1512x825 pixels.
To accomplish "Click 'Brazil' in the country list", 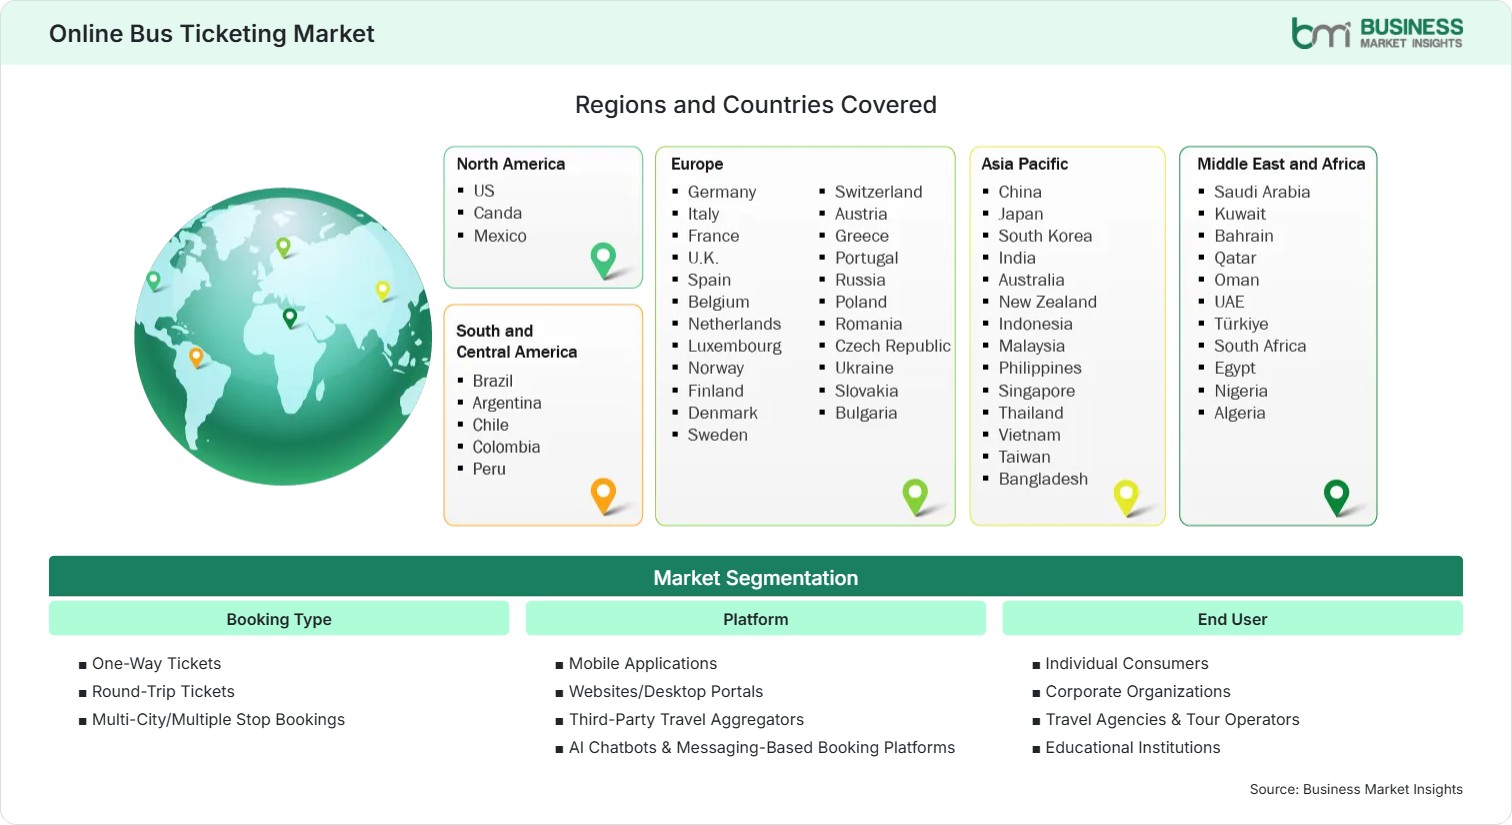I will click(x=493, y=381).
